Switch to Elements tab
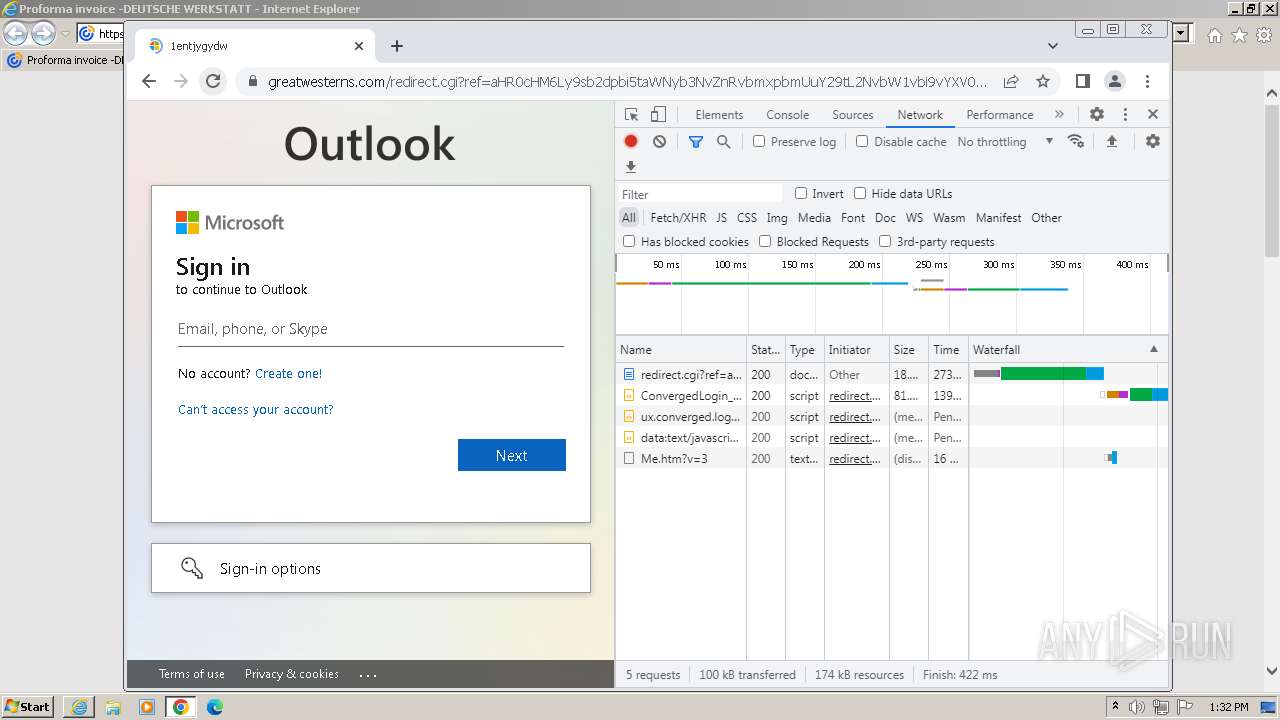1280x720 pixels. (x=719, y=114)
